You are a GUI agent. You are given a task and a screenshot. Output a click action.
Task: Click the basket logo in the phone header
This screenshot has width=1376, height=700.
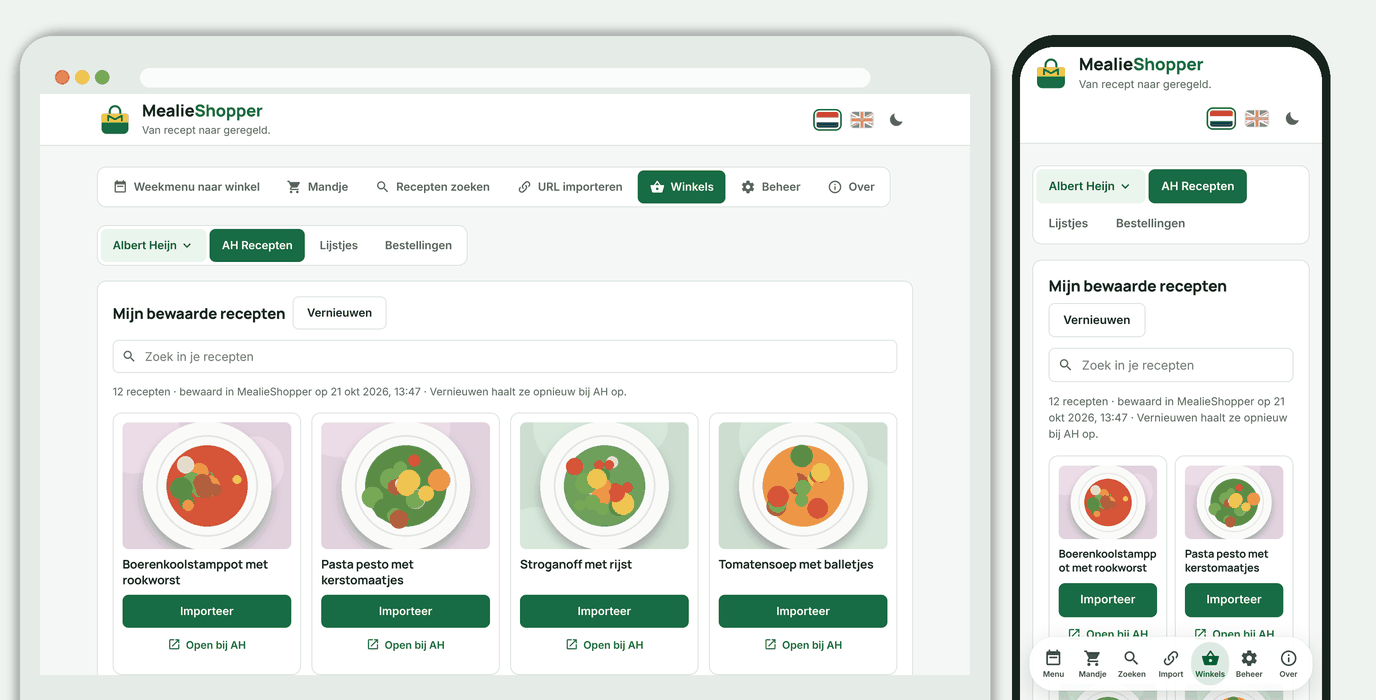(x=1051, y=73)
